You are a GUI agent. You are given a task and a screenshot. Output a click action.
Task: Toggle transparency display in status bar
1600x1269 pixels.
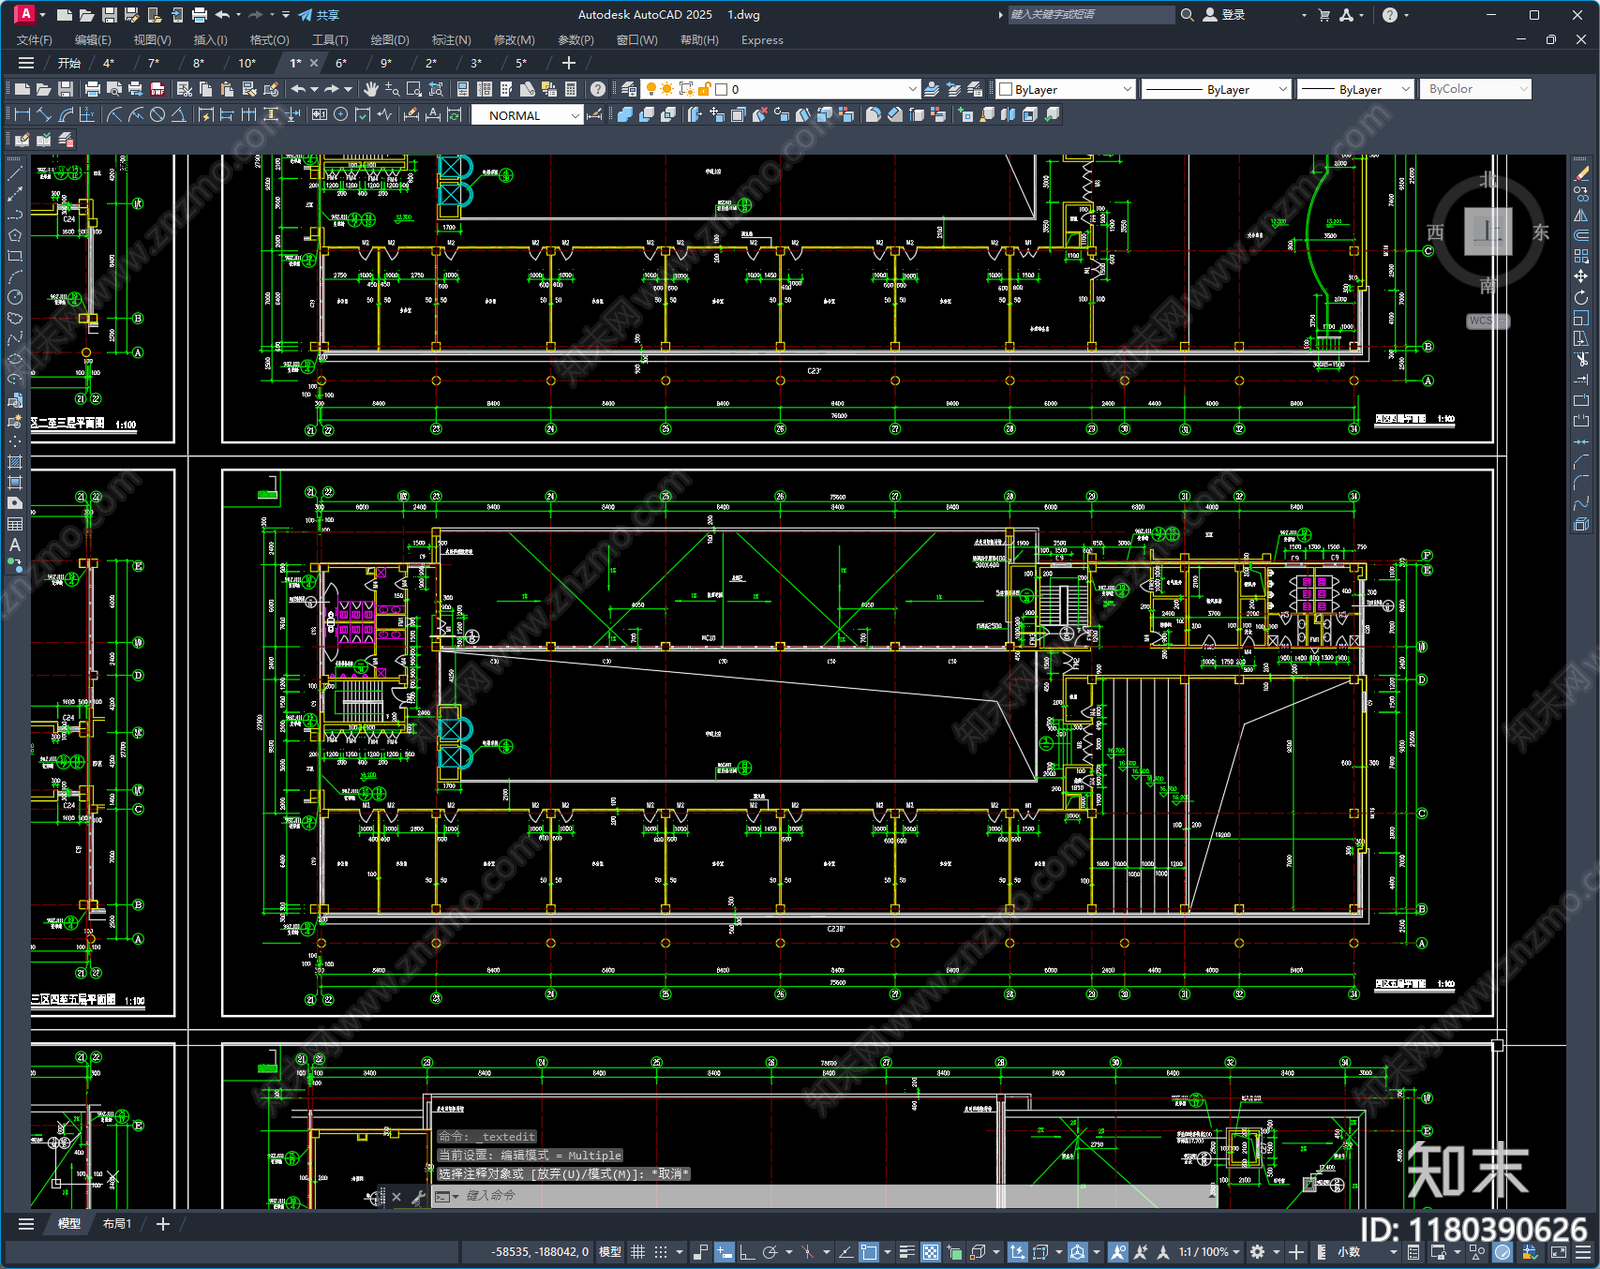point(931,1252)
